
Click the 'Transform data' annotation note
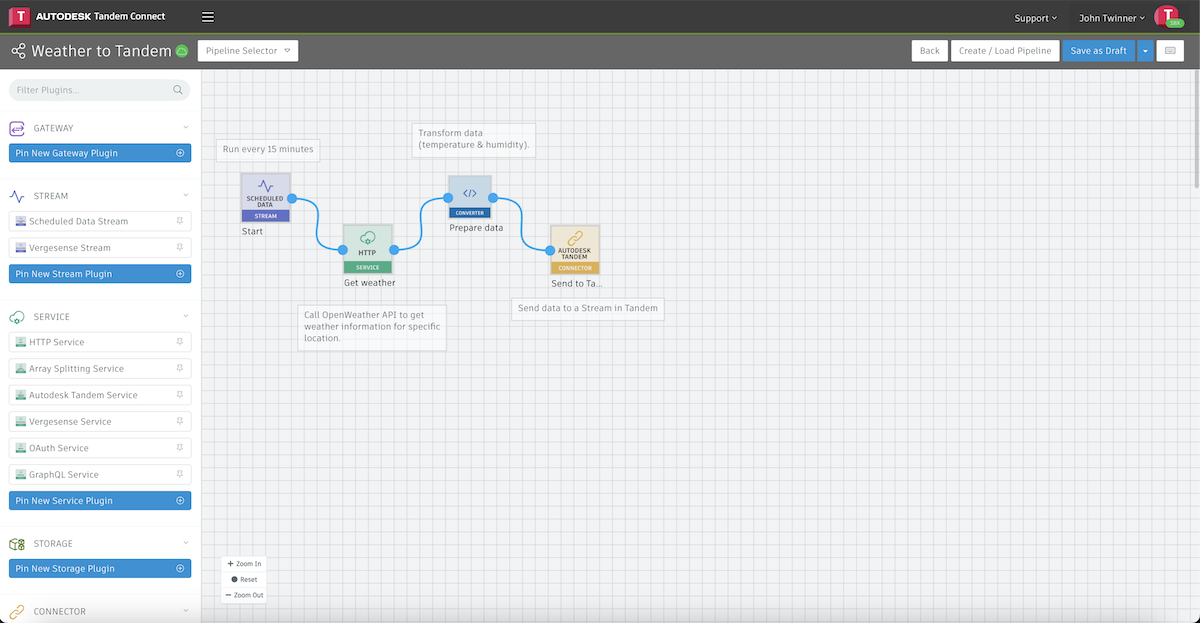[x=474, y=140]
